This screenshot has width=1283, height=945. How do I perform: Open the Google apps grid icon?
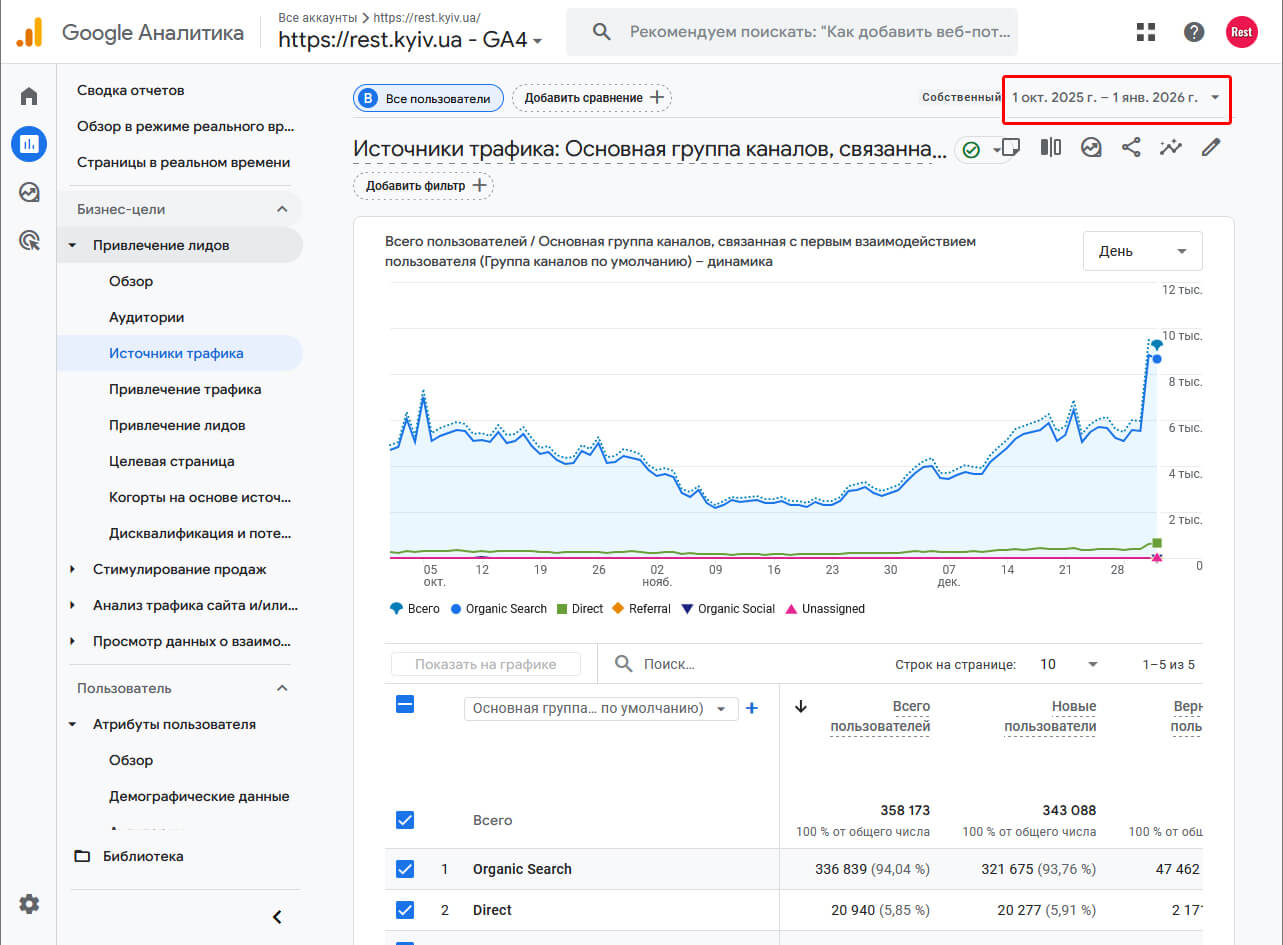[x=1146, y=32]
